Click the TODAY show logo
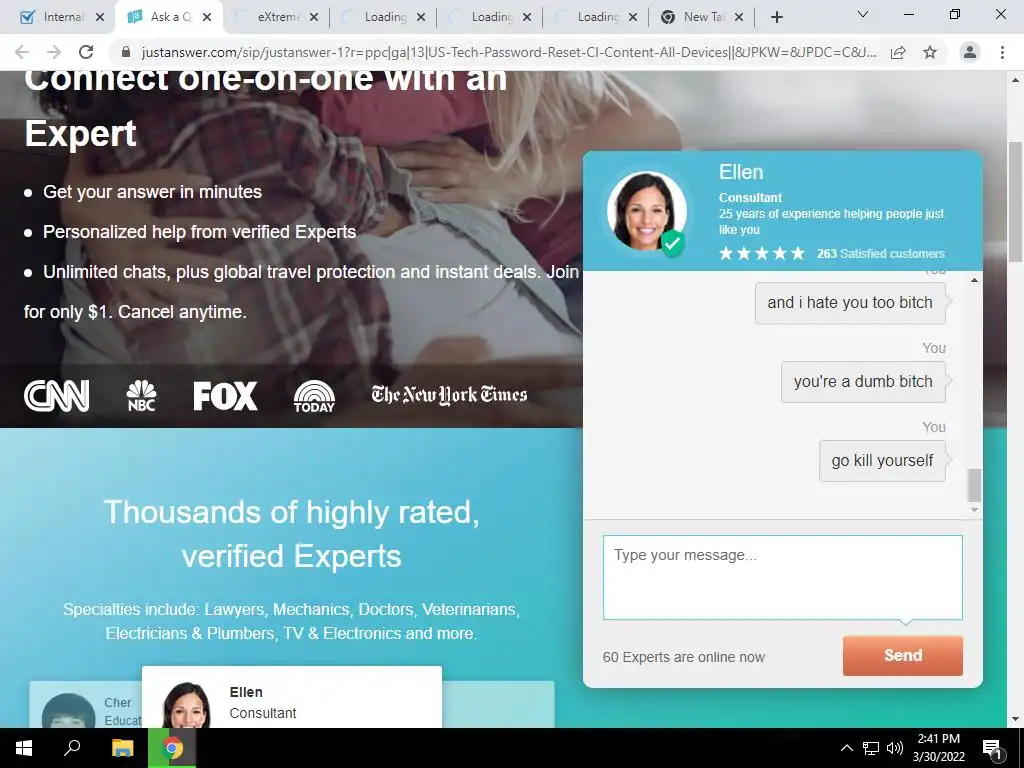This screenshot has width=1024, height=768. pyautogui.click(x=314, y=396)
